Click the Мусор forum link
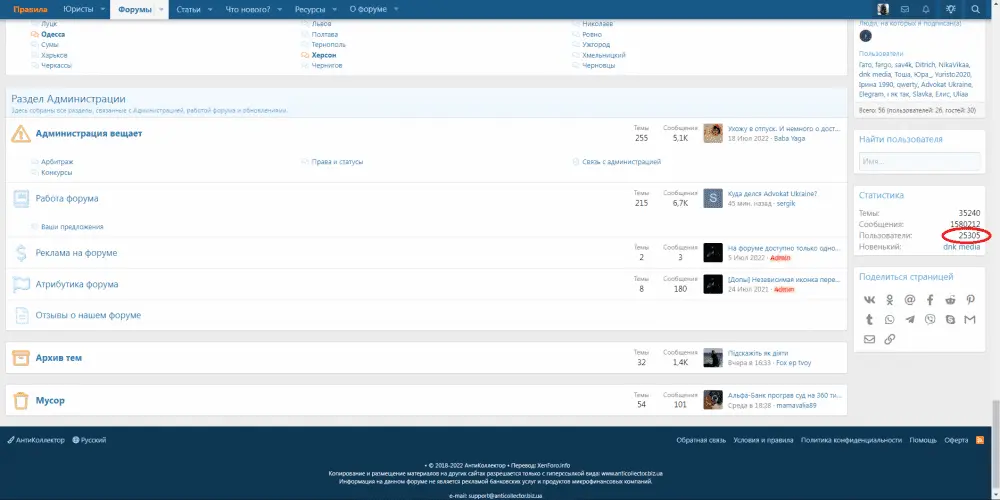This screenshot has width=1000, height=500. pos(50,400)
